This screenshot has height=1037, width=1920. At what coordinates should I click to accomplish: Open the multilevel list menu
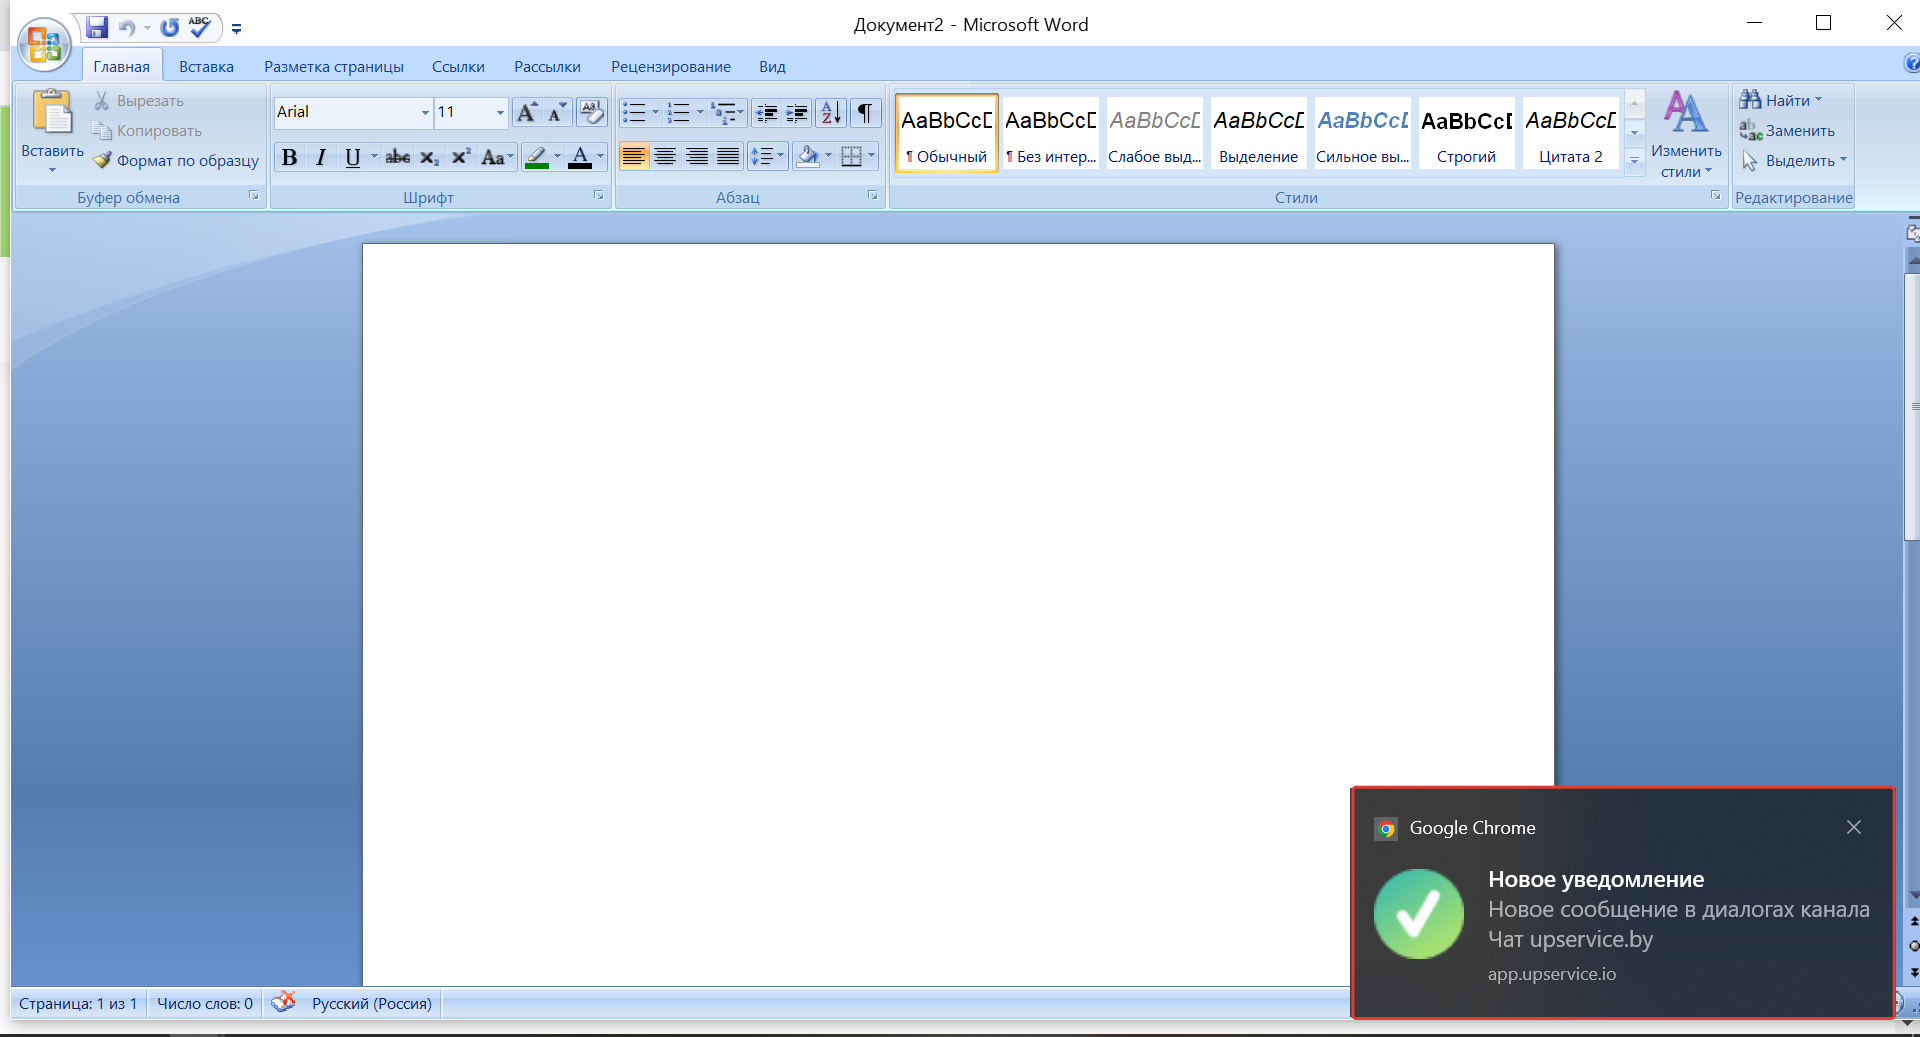coord(727,112)
